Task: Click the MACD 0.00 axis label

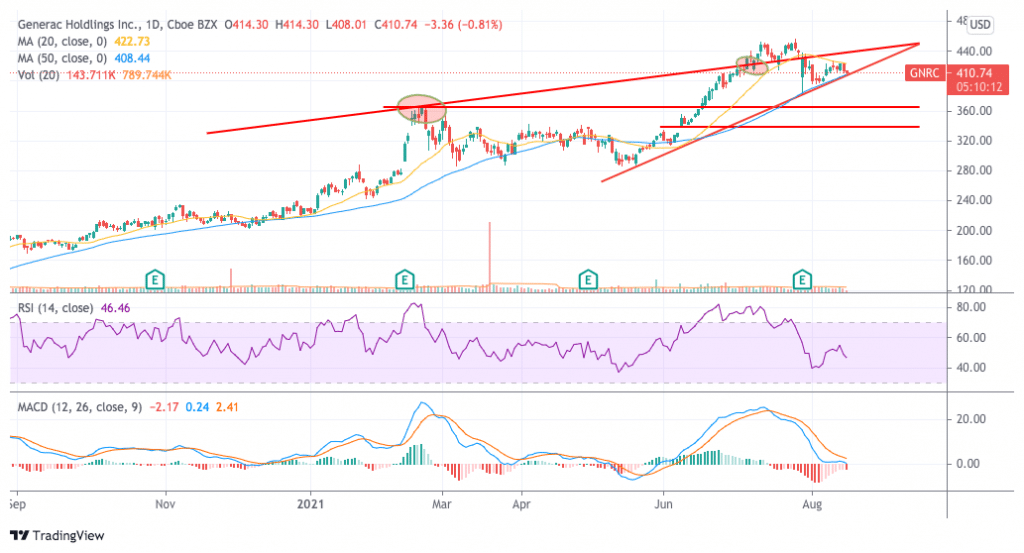Action: [x=968, y=464]
